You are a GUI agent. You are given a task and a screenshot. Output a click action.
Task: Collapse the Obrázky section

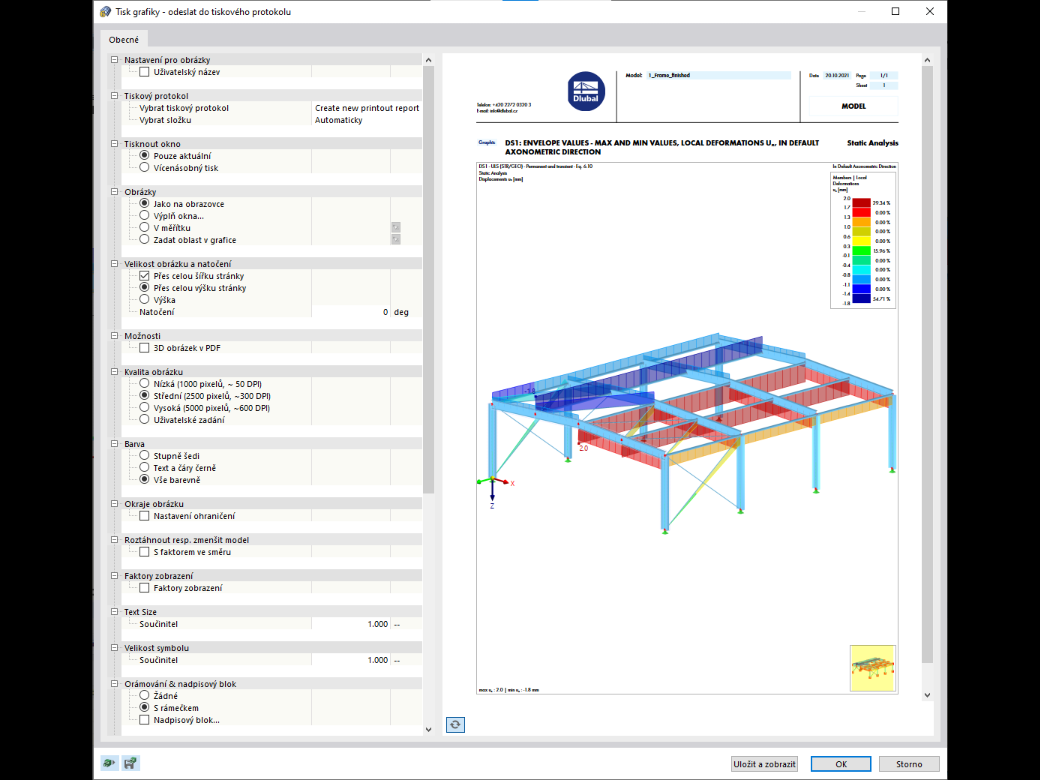[115, 192]
